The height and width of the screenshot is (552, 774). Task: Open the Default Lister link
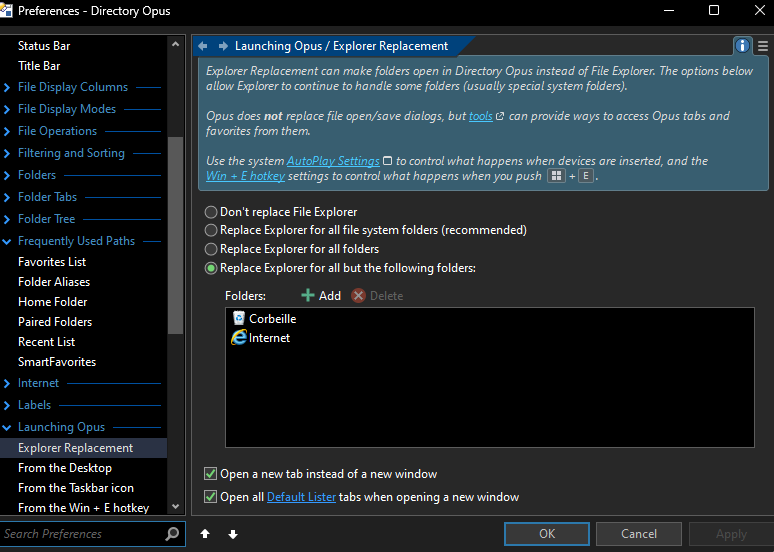point(302,497)
